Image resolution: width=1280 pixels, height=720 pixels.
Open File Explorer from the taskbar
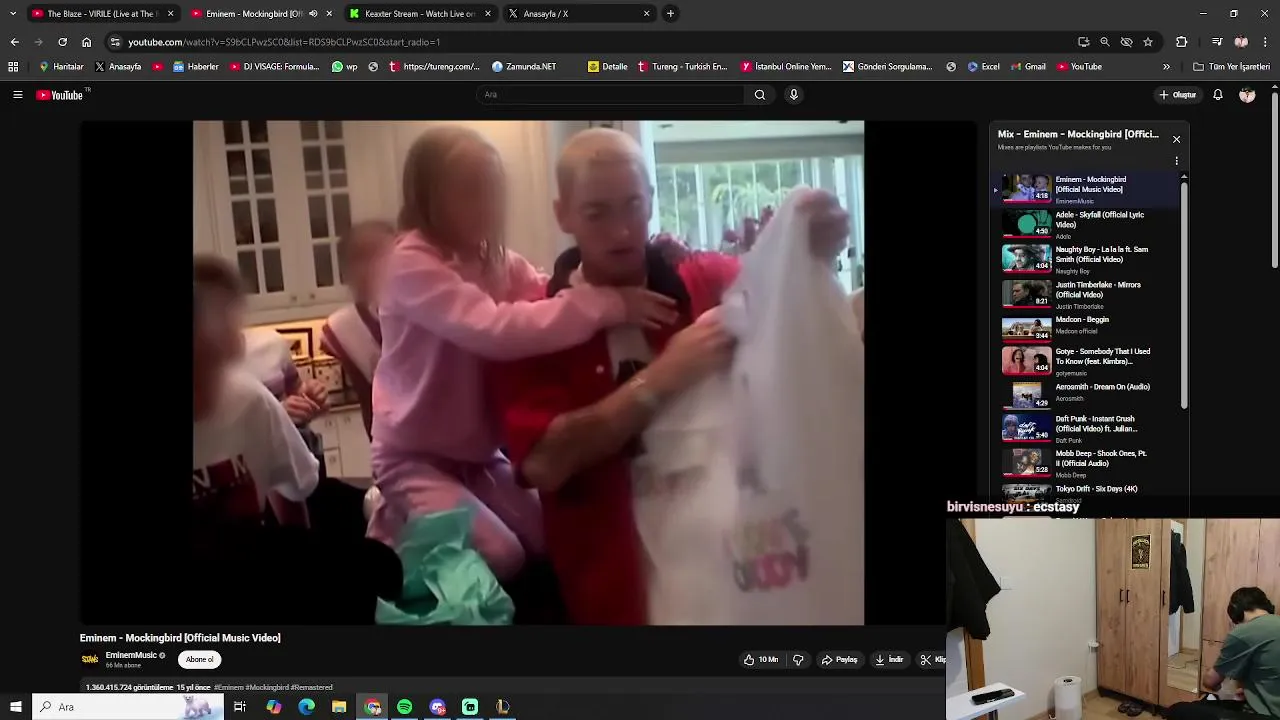(339, 707)
